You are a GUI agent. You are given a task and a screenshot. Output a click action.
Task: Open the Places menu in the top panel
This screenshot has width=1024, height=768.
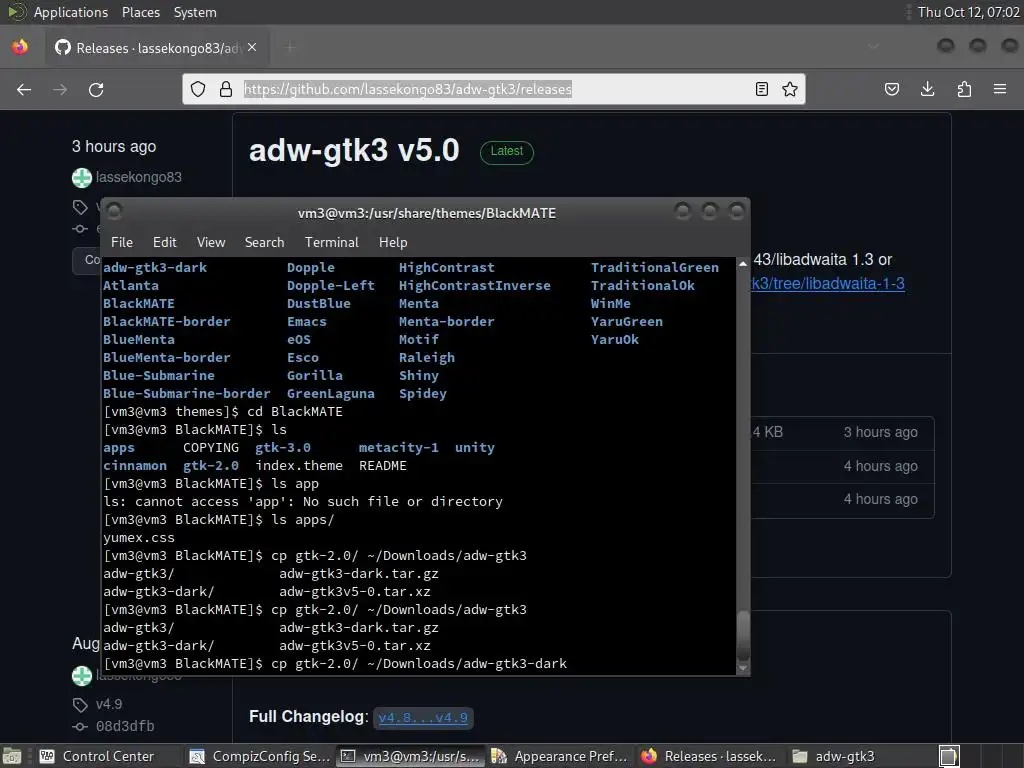(141, 12)
